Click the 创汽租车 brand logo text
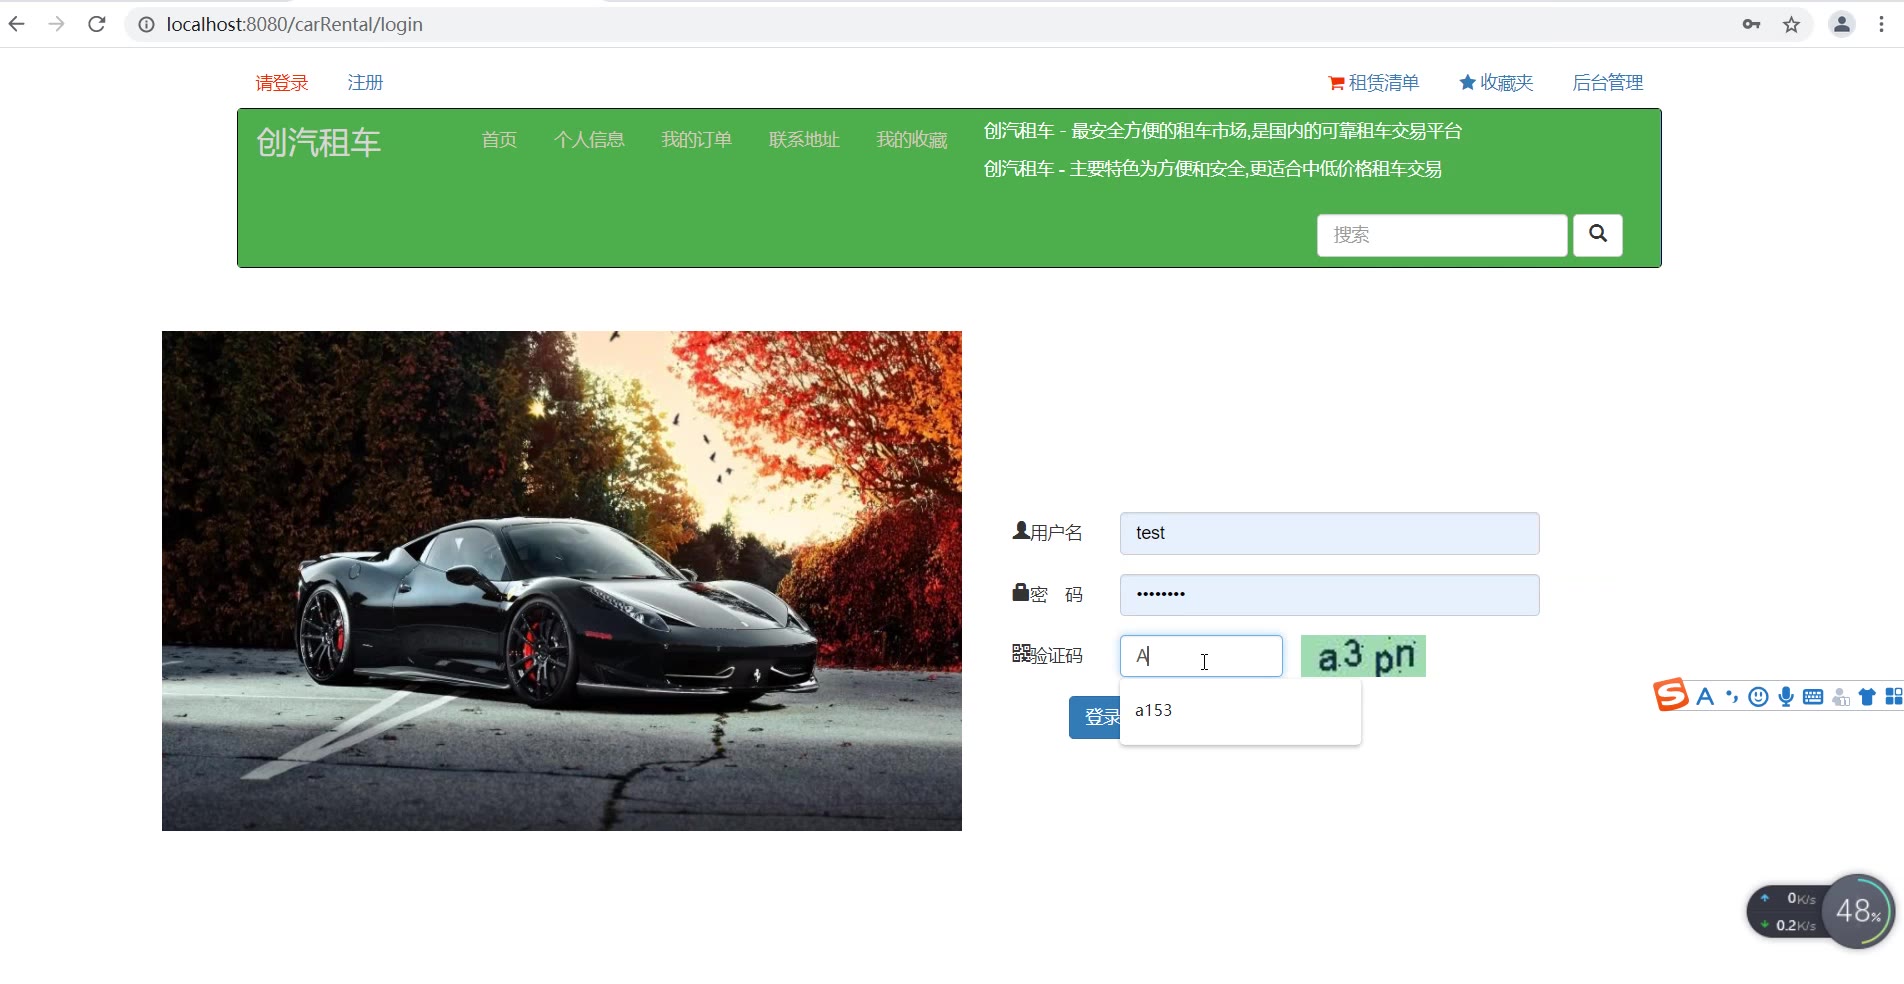Viewport: 1904px width, 984px height. coord(319,143)
